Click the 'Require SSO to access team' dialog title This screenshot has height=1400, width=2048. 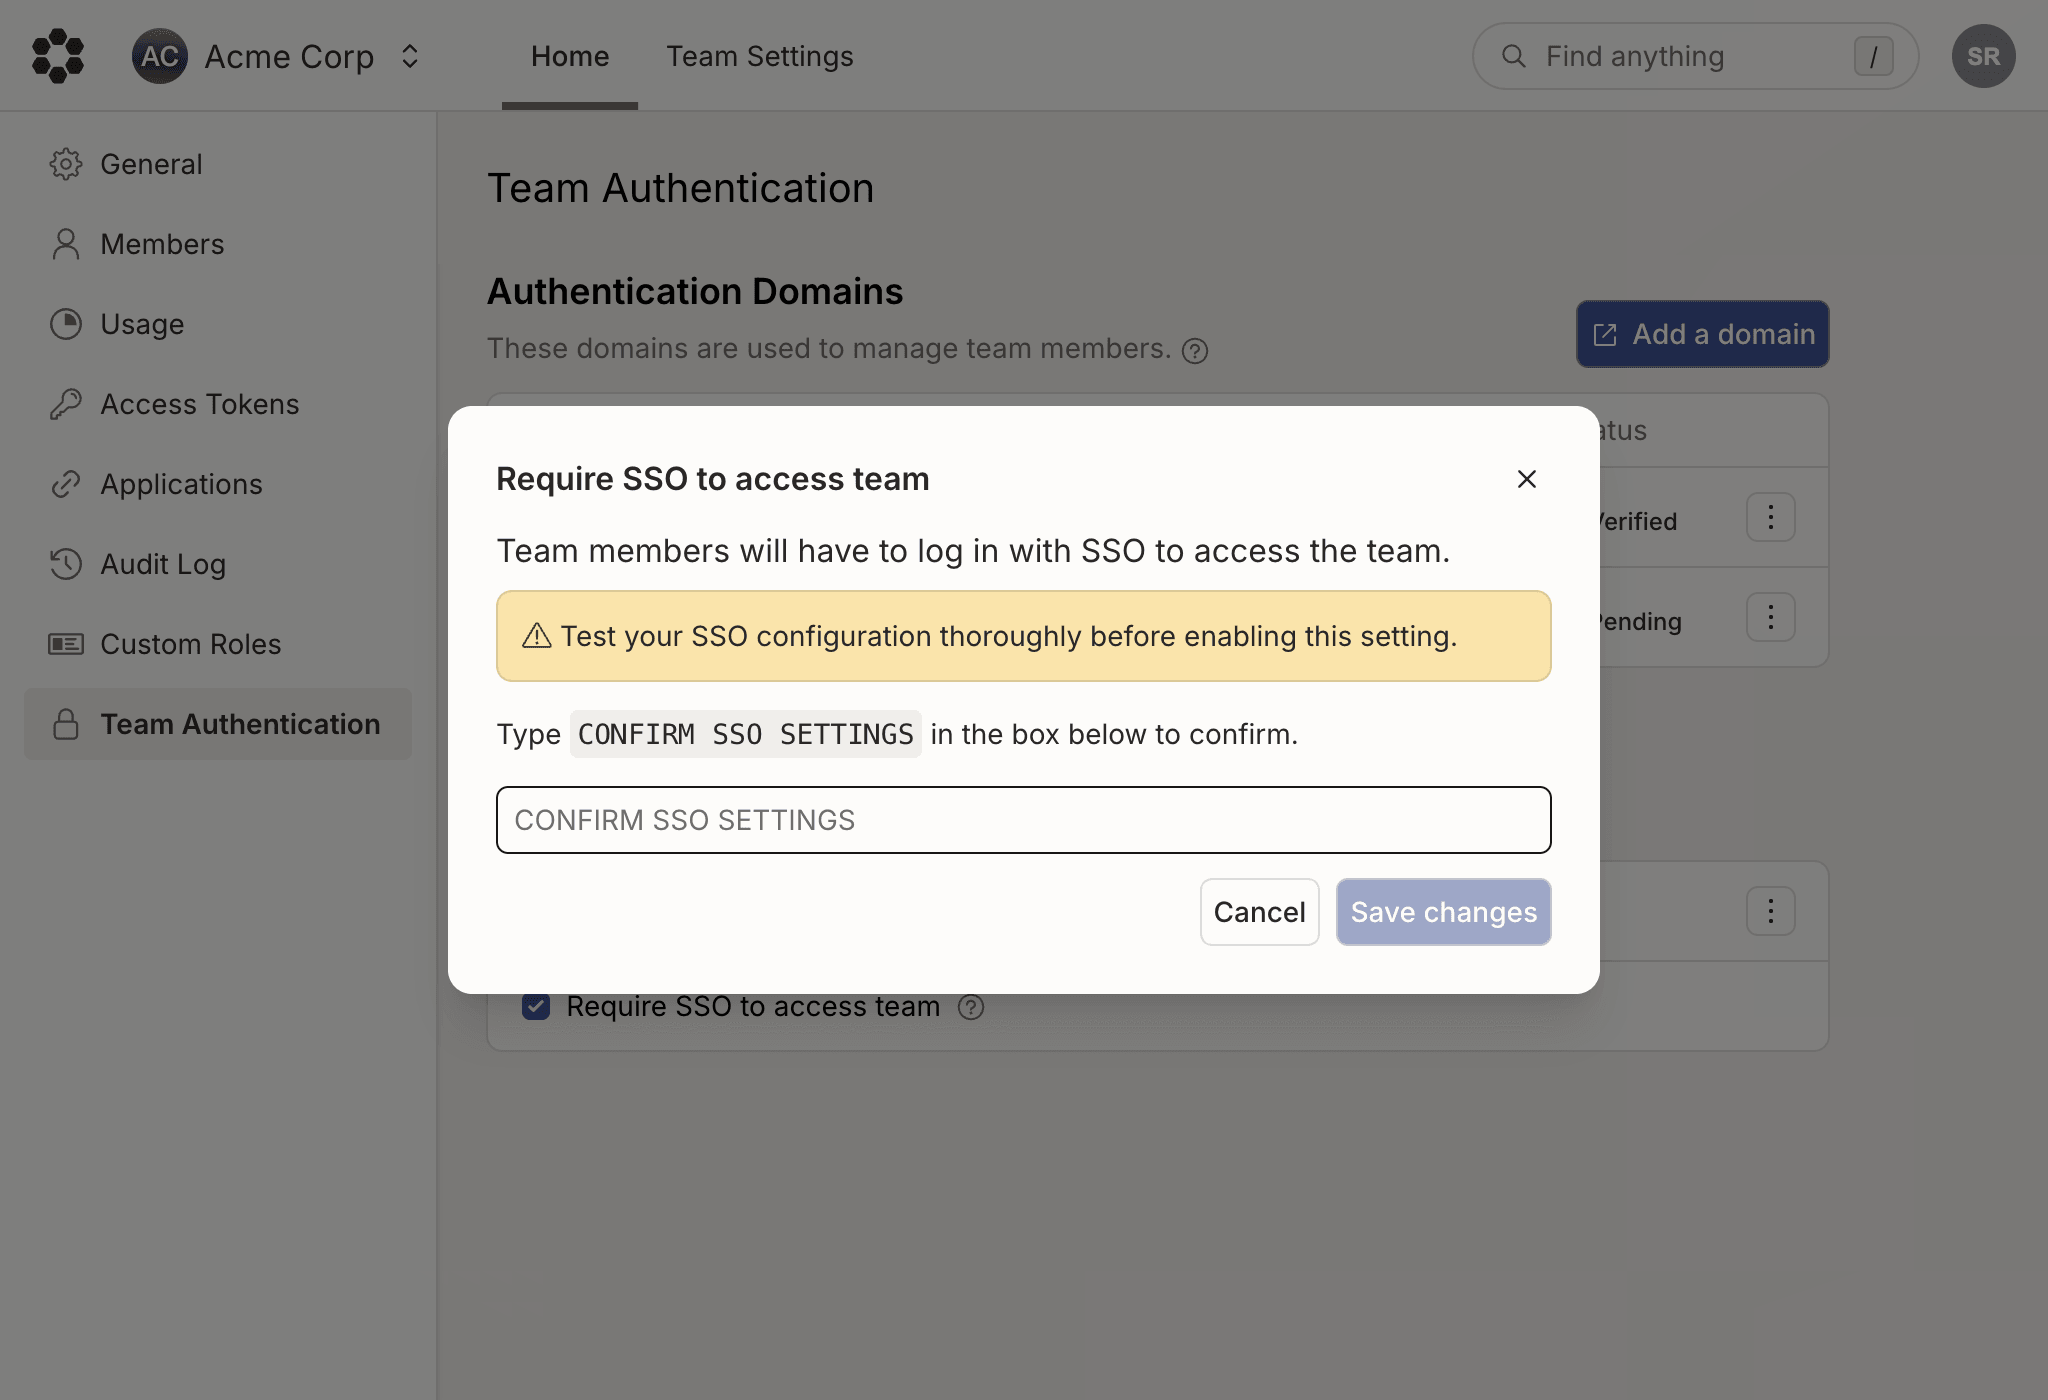[x=713, y=479]
